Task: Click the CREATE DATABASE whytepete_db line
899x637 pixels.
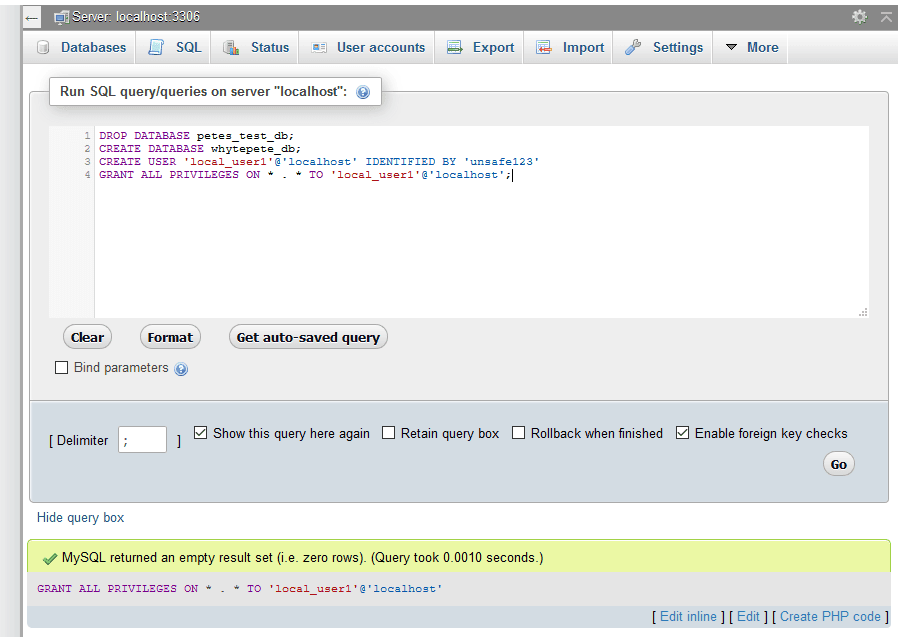Action: coord(200,149)
